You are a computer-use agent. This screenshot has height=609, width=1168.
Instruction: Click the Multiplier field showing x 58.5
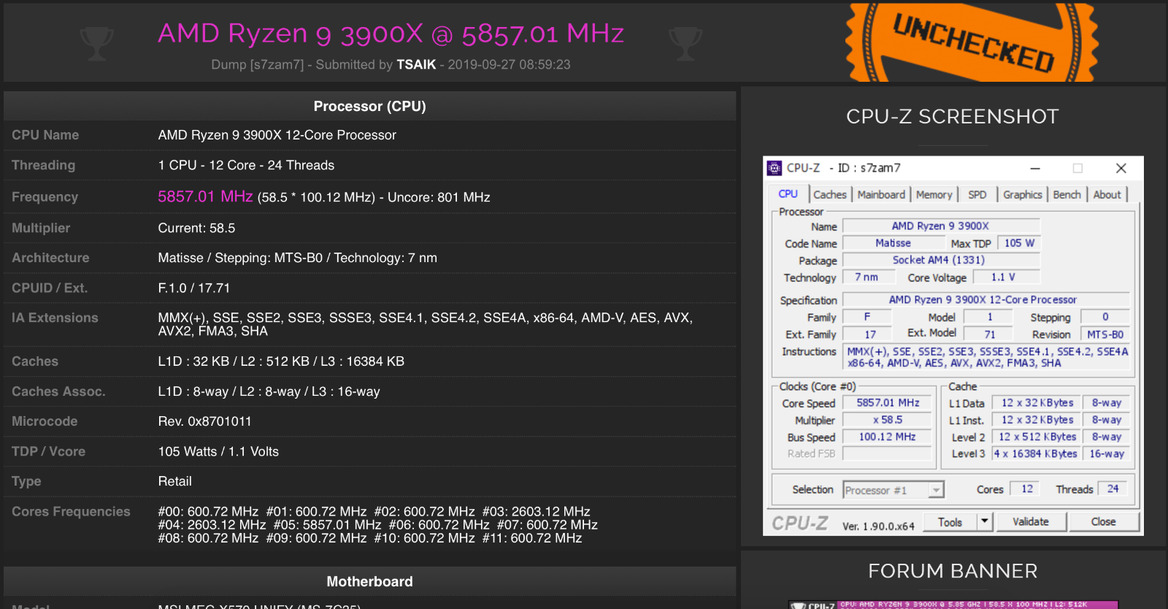[x=887, y=420]
